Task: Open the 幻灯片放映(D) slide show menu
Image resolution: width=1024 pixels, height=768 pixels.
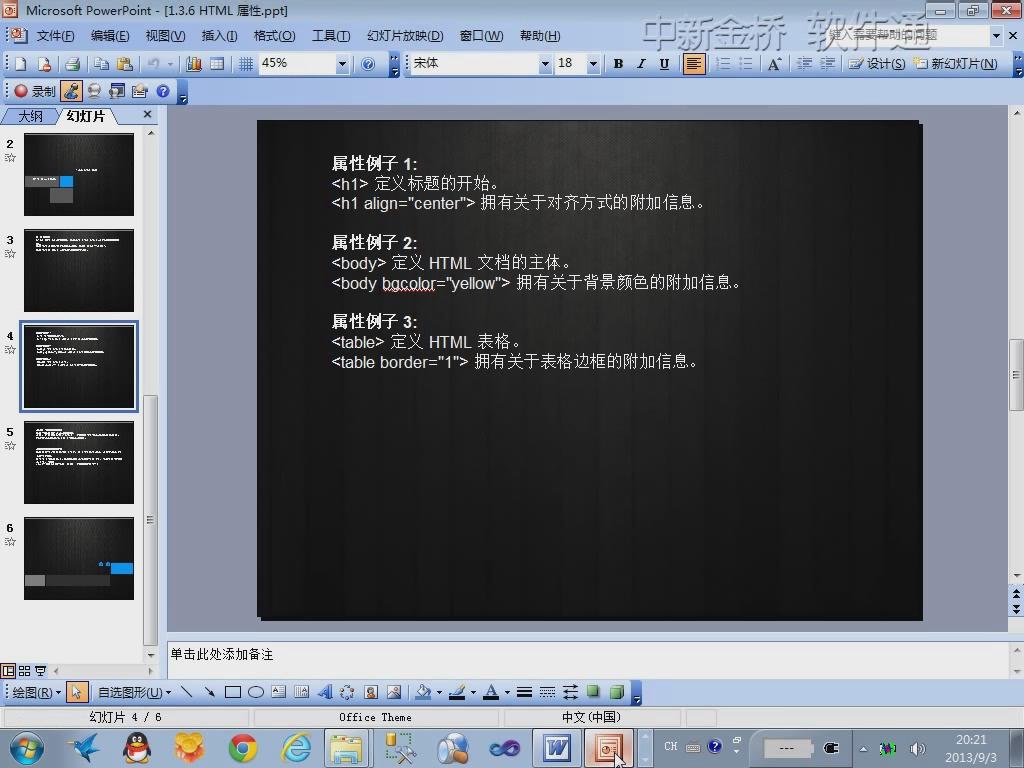Action: tap(405, 36)
